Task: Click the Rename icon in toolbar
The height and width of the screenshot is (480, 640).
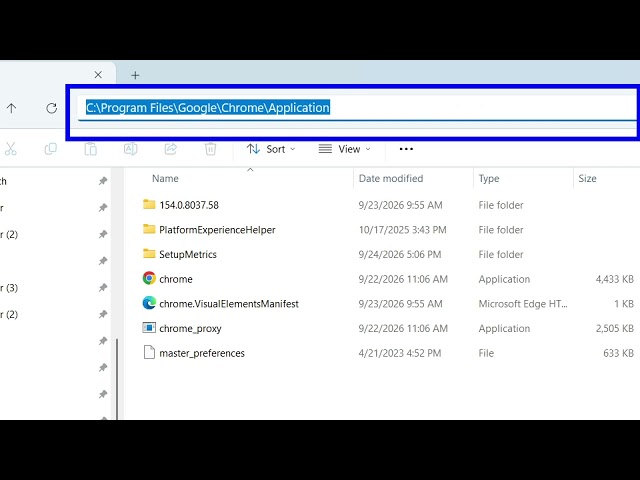Action: [131, 149]
